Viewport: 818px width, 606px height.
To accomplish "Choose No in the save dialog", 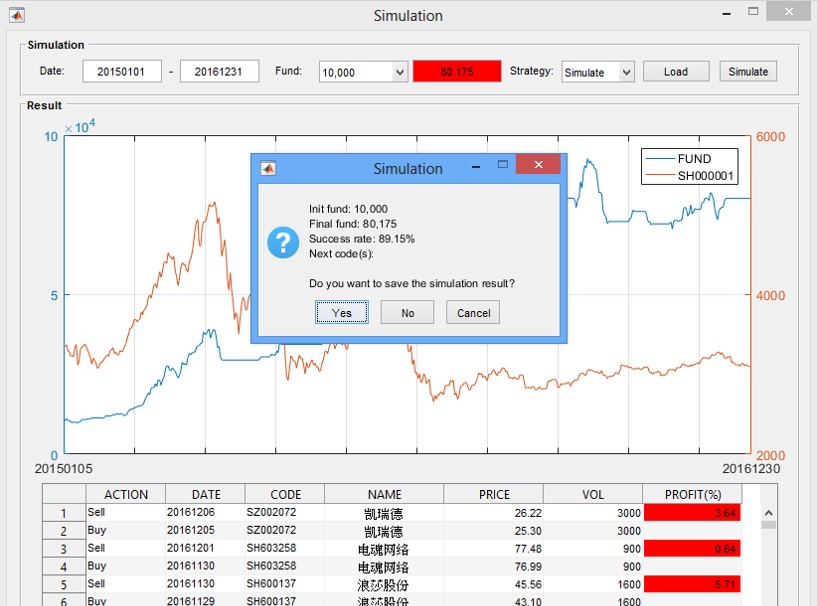I will point(407,313).
